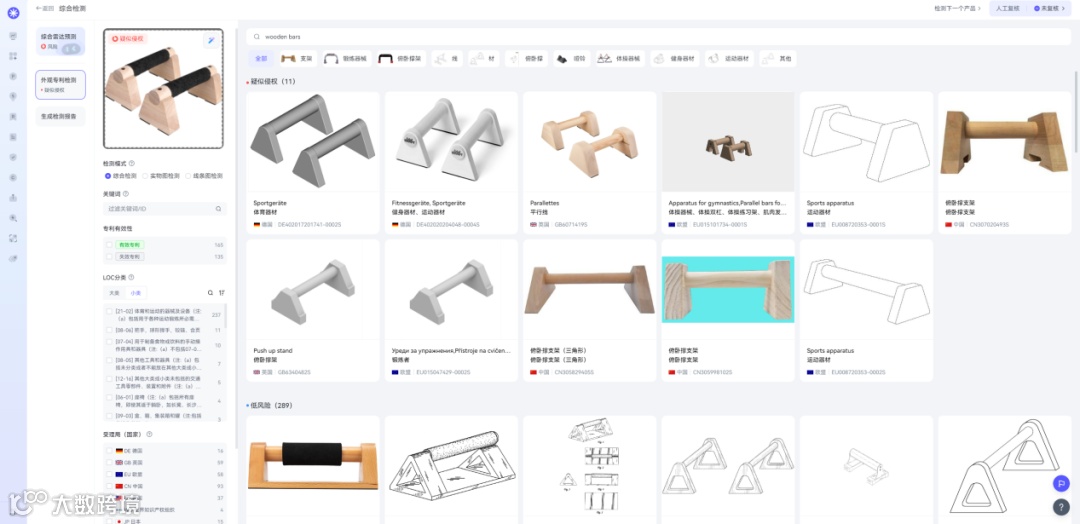
Task: Open the sidebar upload share icon
Action: pyautogui.click(x=13, y=198)
